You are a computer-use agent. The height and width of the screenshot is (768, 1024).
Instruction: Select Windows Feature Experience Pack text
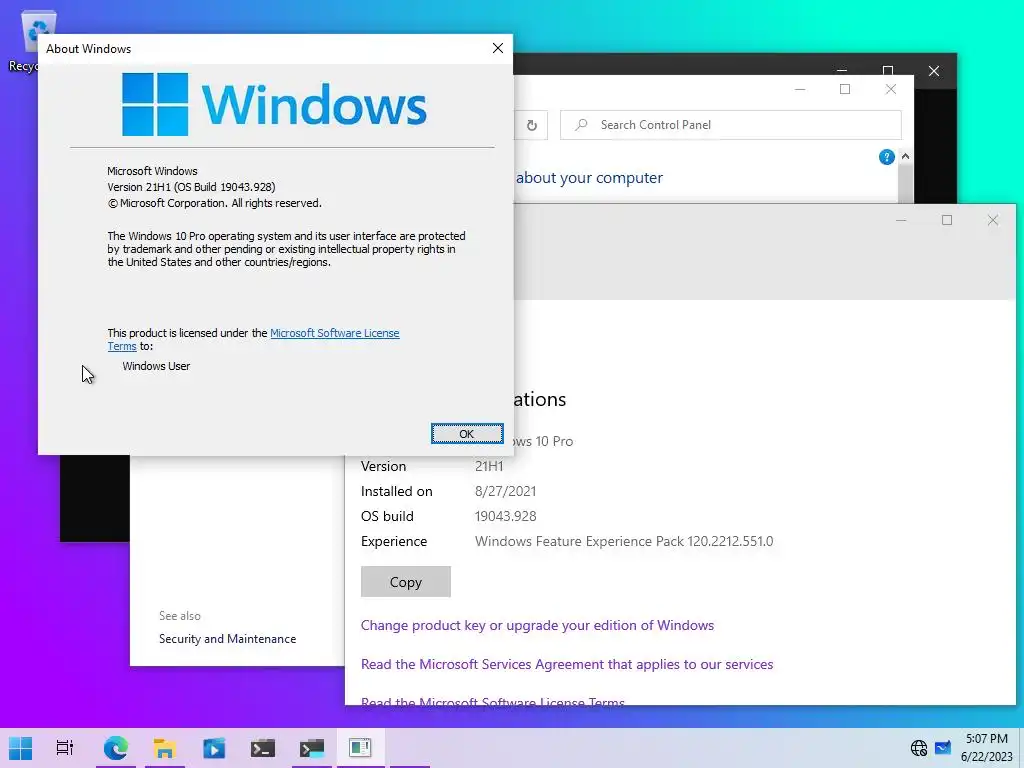tap(624, 541)
